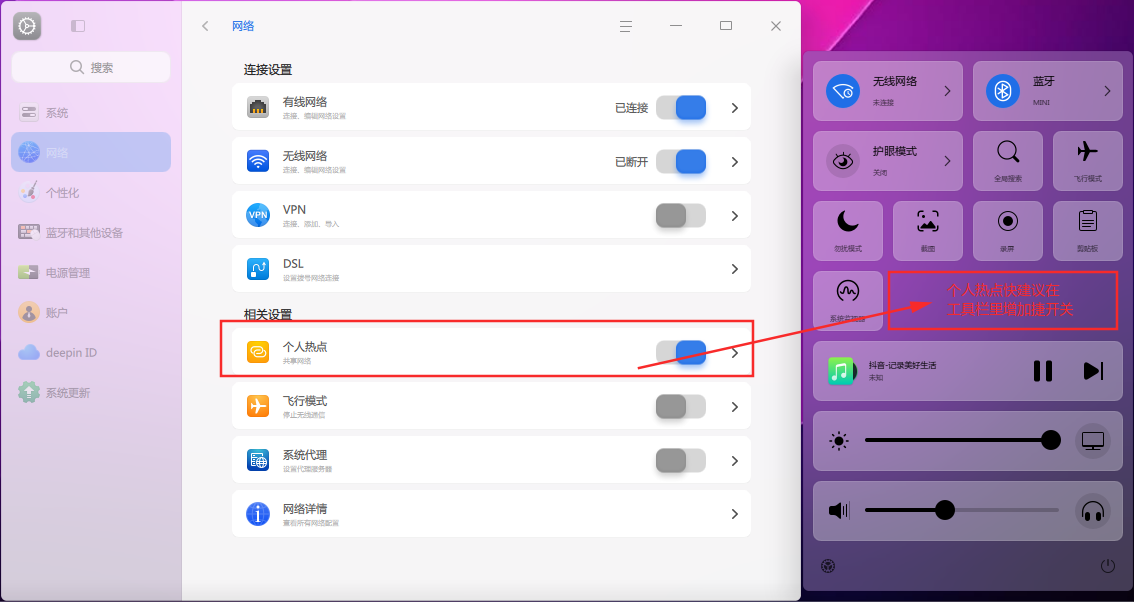Expand 蓝牙 tile chevron in quick panel

1107,91
